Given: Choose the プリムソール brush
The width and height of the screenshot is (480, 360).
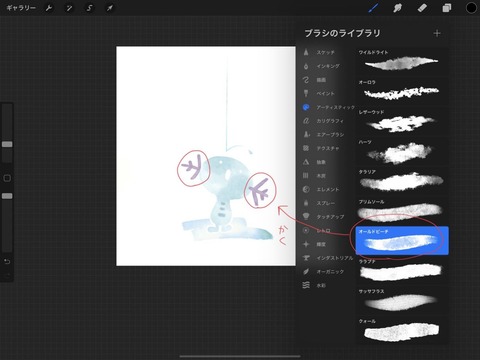Looking at the screenshot, I should [402, 210].
